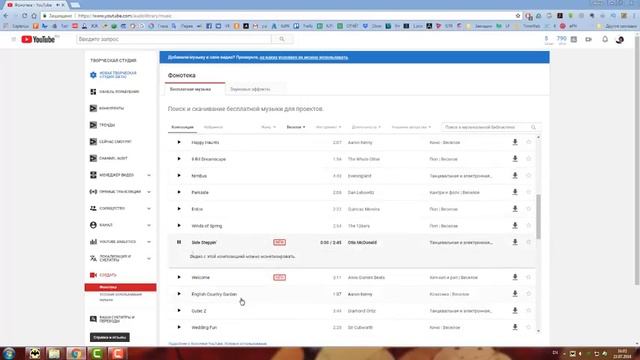Play the Wedding Fun track

click(x=179, y=327)
